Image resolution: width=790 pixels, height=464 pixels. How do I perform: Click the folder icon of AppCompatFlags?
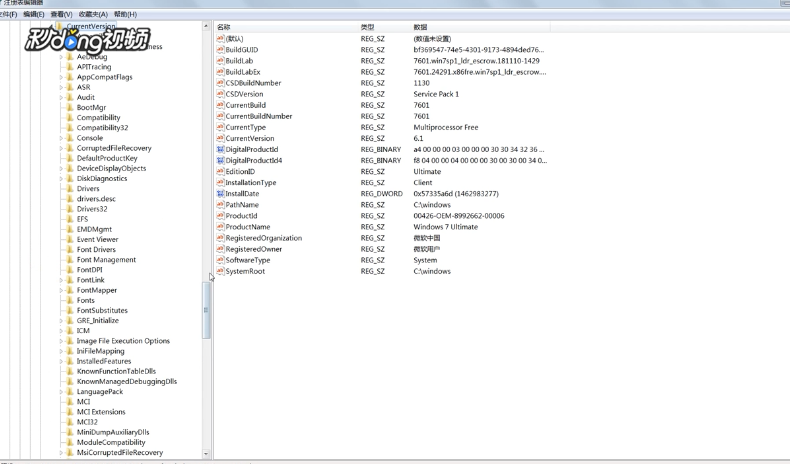[x=70, y=77]
